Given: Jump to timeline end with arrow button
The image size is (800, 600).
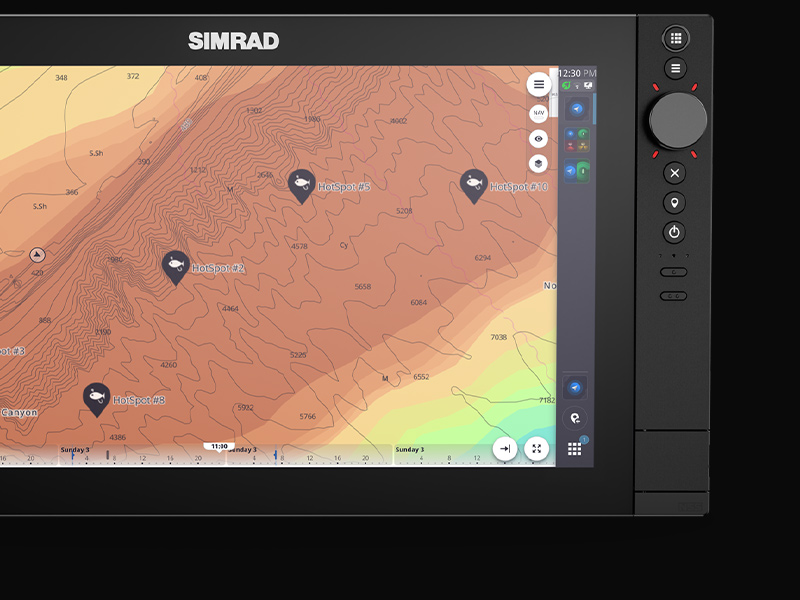Looking at the screenshot, I should 505,449.
